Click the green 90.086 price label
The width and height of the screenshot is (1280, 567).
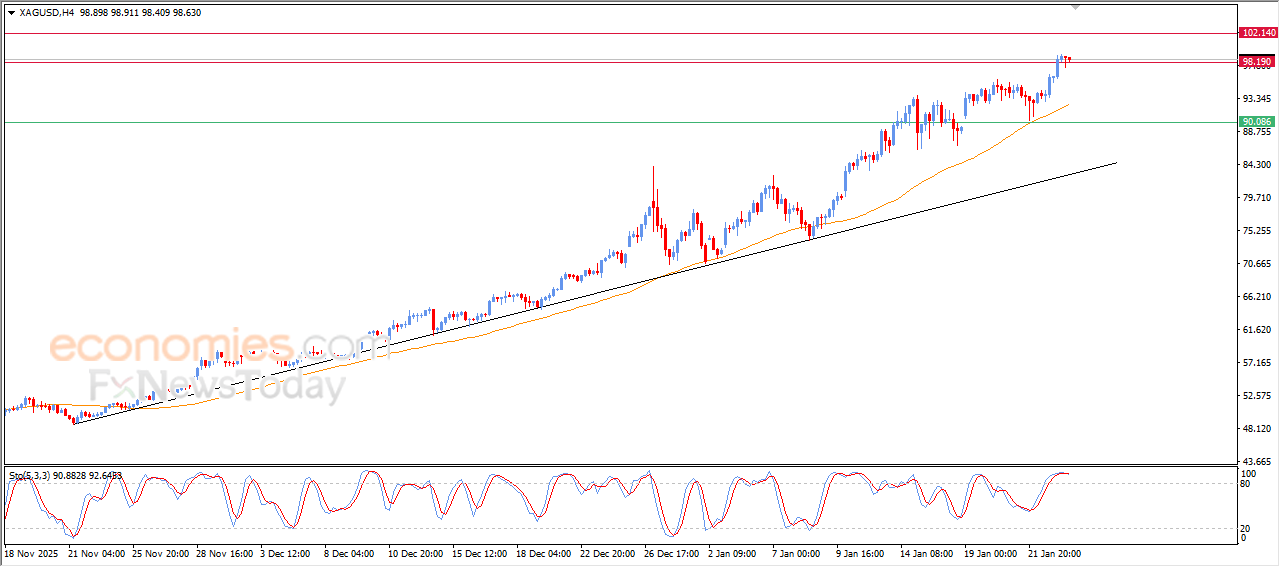pos(1257,122)
